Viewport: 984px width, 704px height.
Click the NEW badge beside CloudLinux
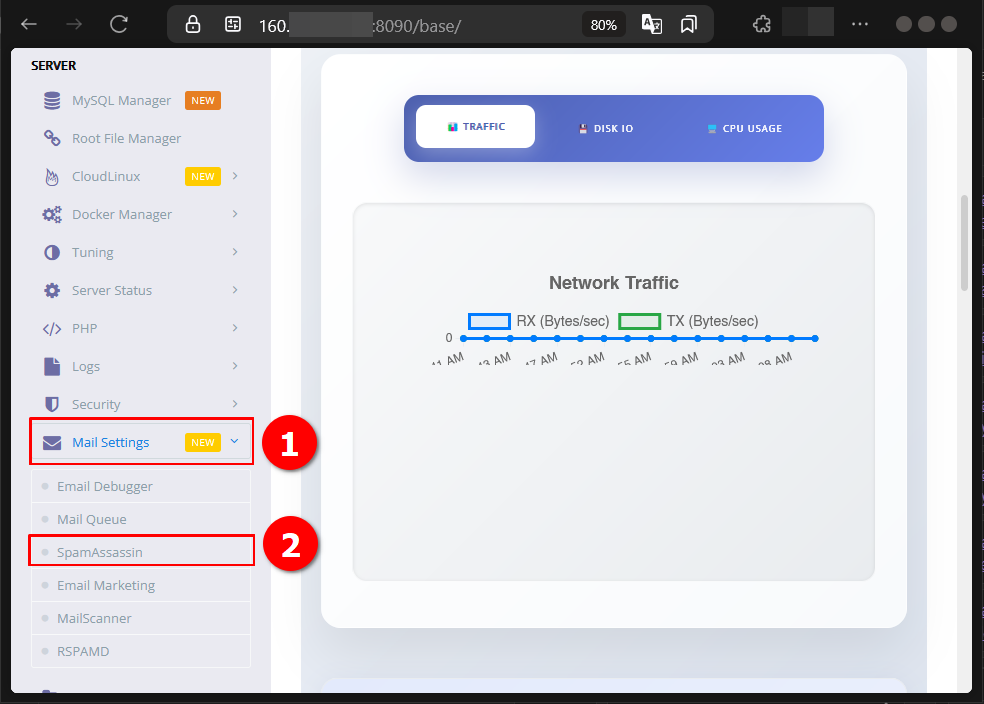[x=203, y=176]
